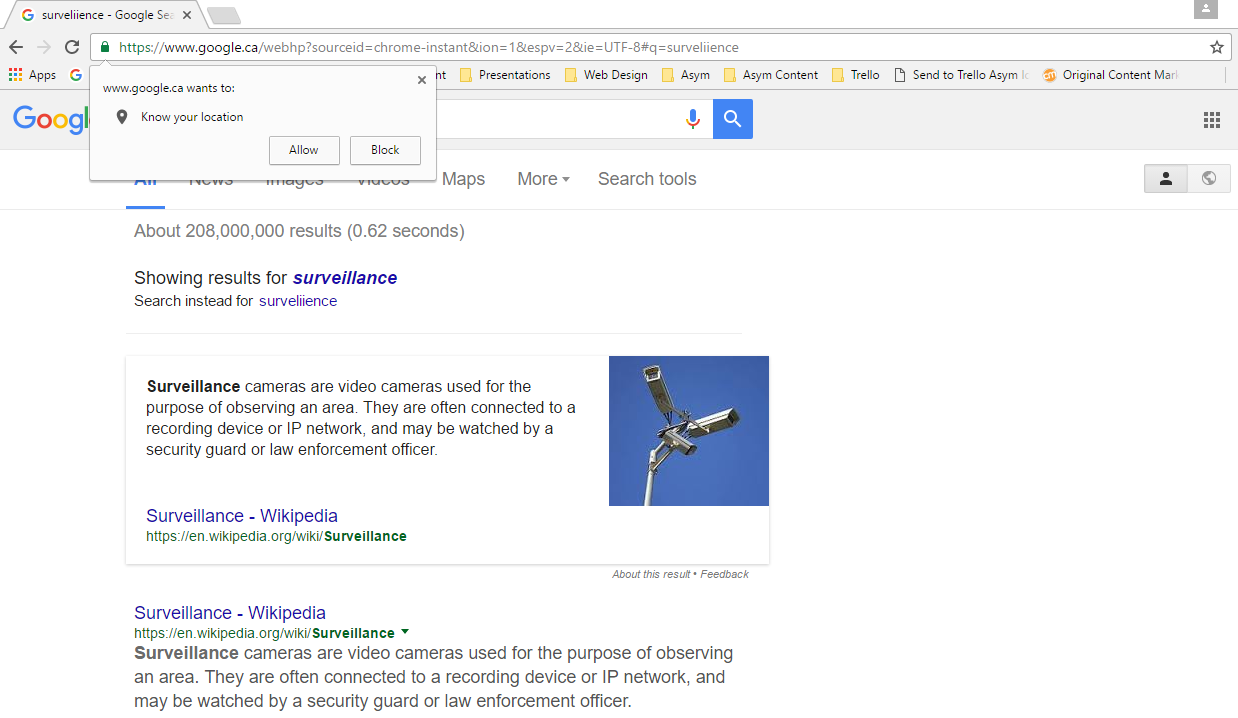The image size is (1238, 718).
Task: Open Search tools options
Action: click(x=647, y=179)
